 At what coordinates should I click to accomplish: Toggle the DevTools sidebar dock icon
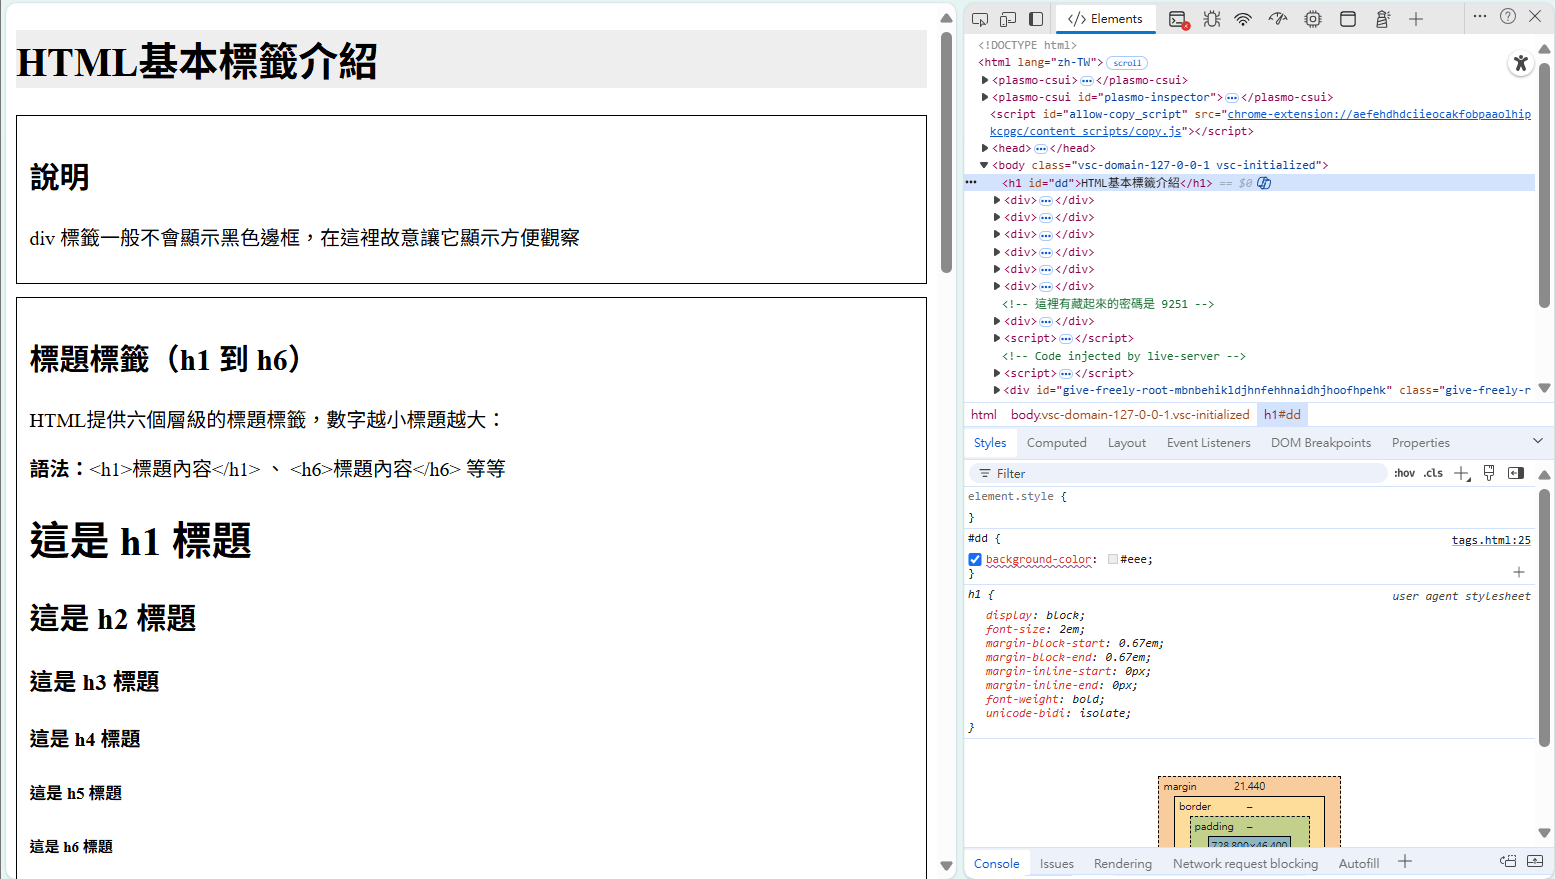click(x=1036, y=19)
